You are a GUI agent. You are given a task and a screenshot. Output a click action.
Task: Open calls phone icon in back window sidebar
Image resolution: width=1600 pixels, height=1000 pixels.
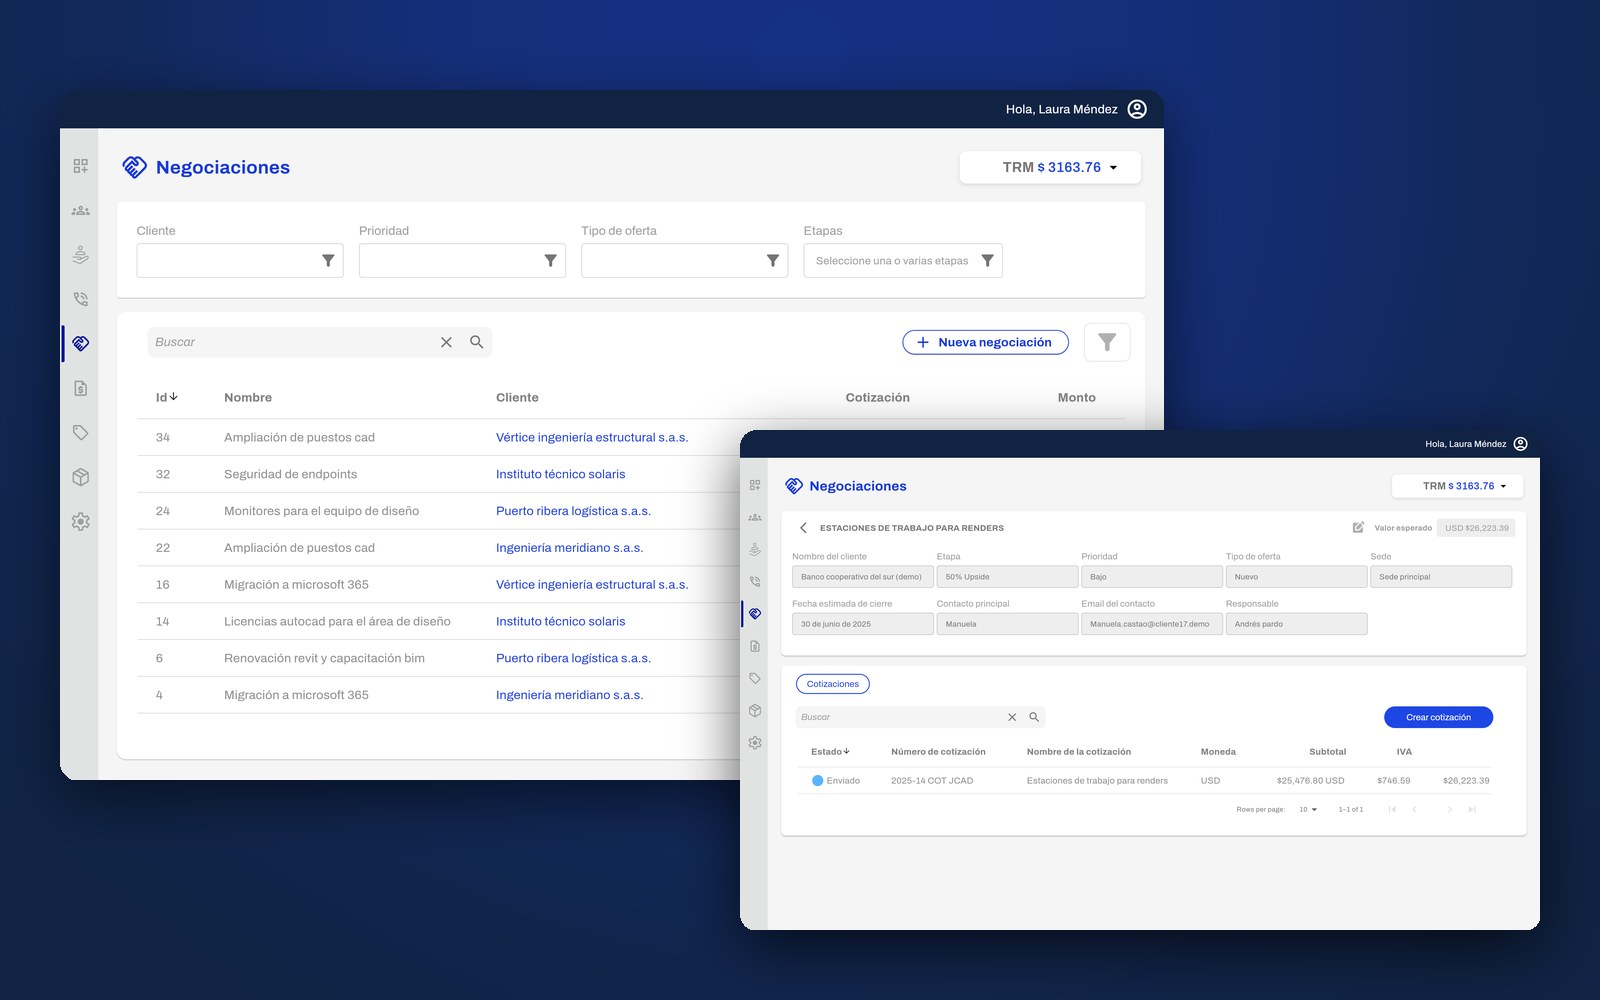point(81,299)
